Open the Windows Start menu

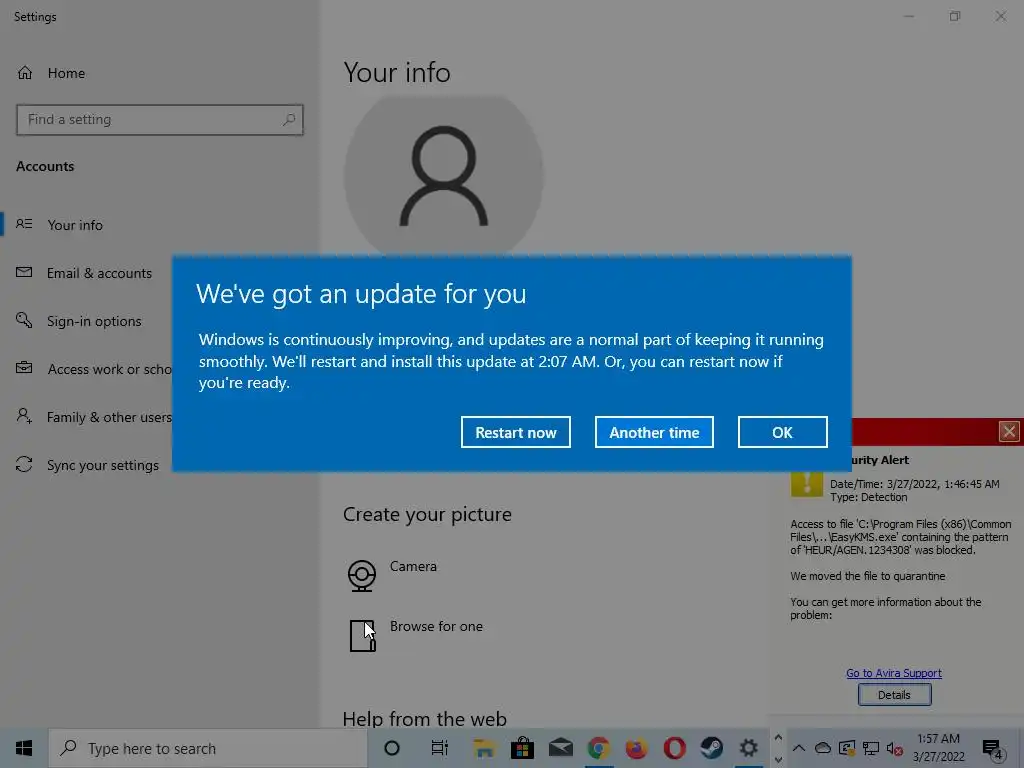click(24, 748)
